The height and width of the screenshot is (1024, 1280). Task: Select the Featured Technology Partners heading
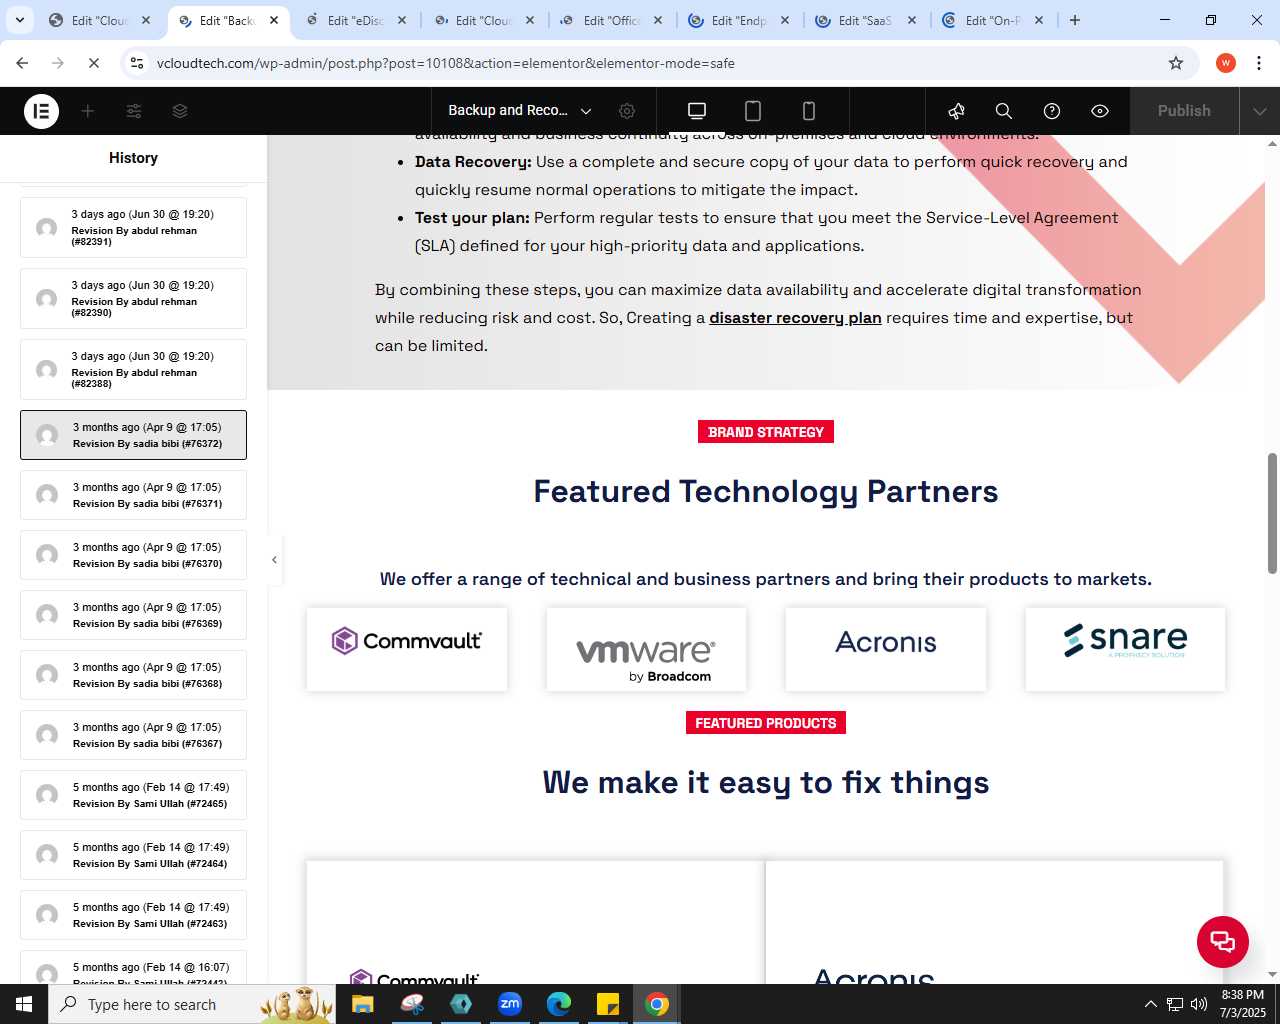766,492
